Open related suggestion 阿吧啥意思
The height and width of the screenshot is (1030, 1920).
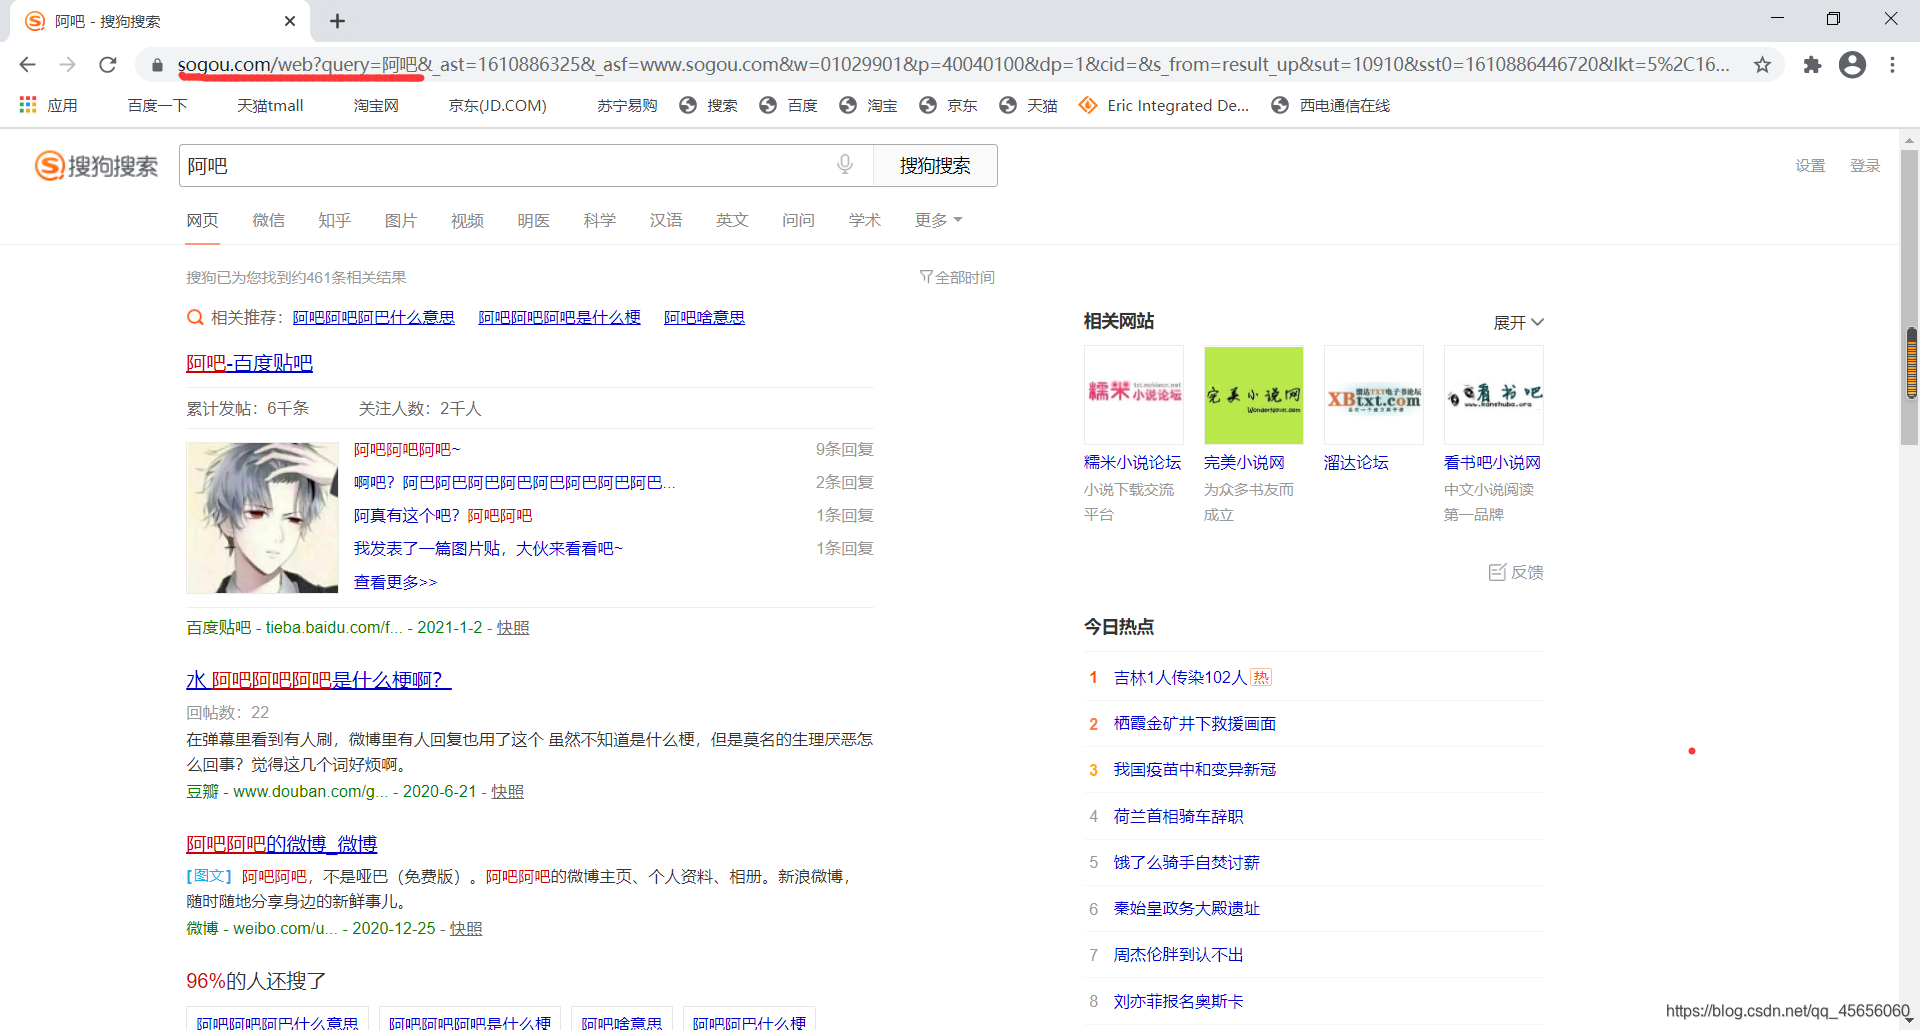point(704,317)
